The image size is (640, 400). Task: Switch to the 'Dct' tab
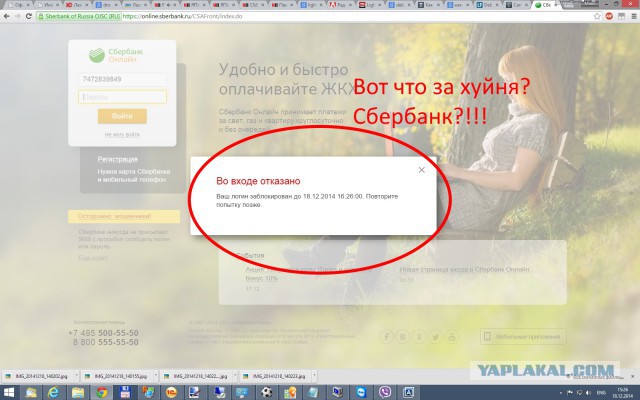coord(487,5)
